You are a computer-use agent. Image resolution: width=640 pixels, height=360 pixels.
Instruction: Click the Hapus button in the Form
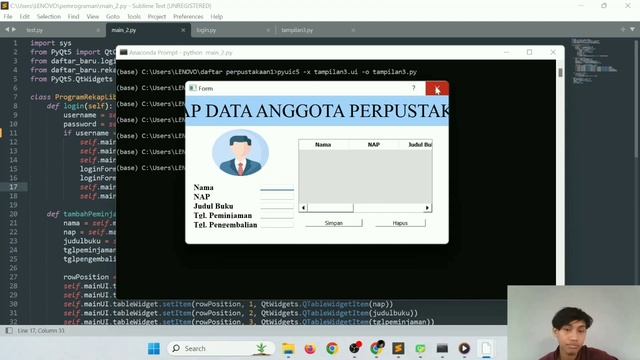coord(400,223)
